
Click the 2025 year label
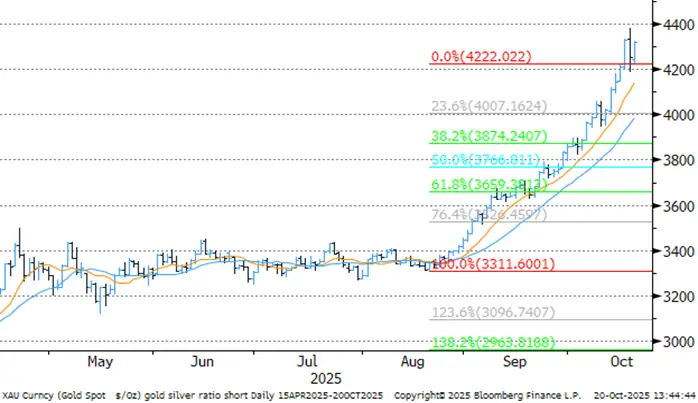pos(322,379)
